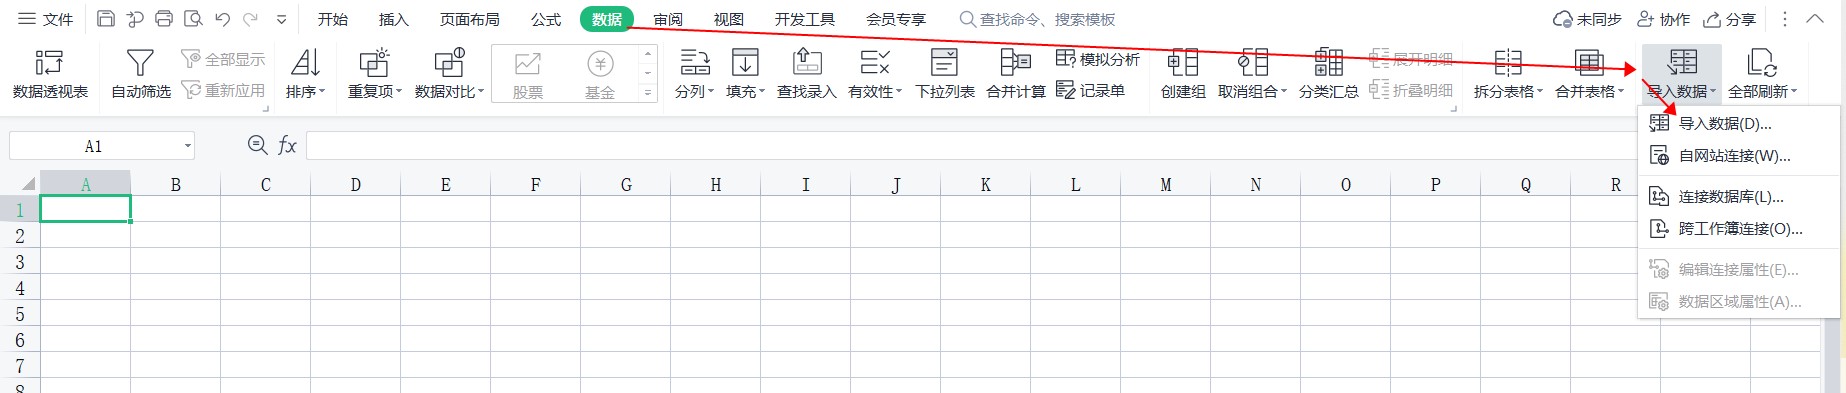The width and height of the screenshot is (1846, 393).
Task: Select the 数据 ribbon tab
Action: click(x=607, y=19)
